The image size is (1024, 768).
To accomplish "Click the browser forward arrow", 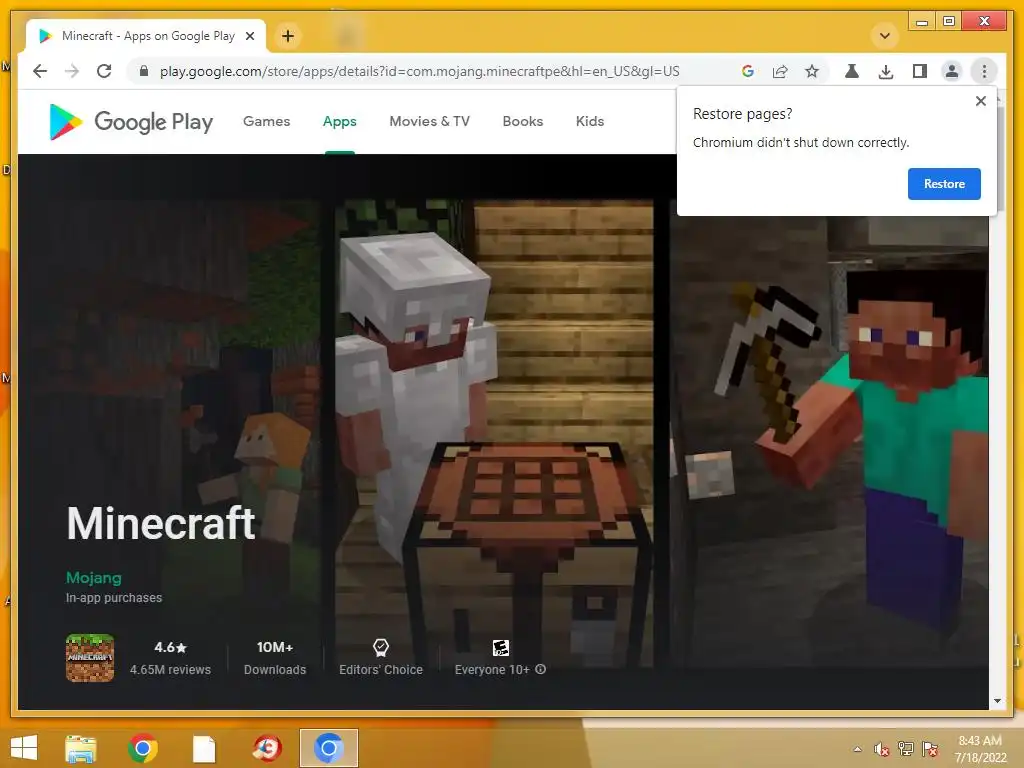I will (x=72, y=71).
